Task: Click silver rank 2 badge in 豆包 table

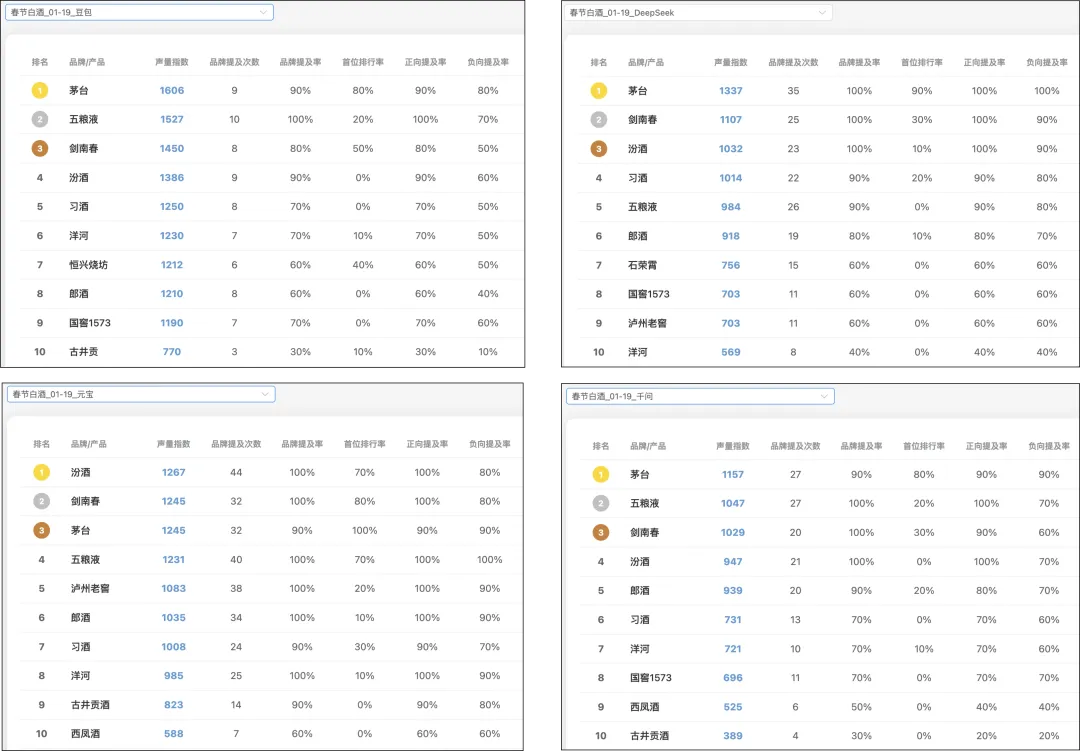Action: 40,119
